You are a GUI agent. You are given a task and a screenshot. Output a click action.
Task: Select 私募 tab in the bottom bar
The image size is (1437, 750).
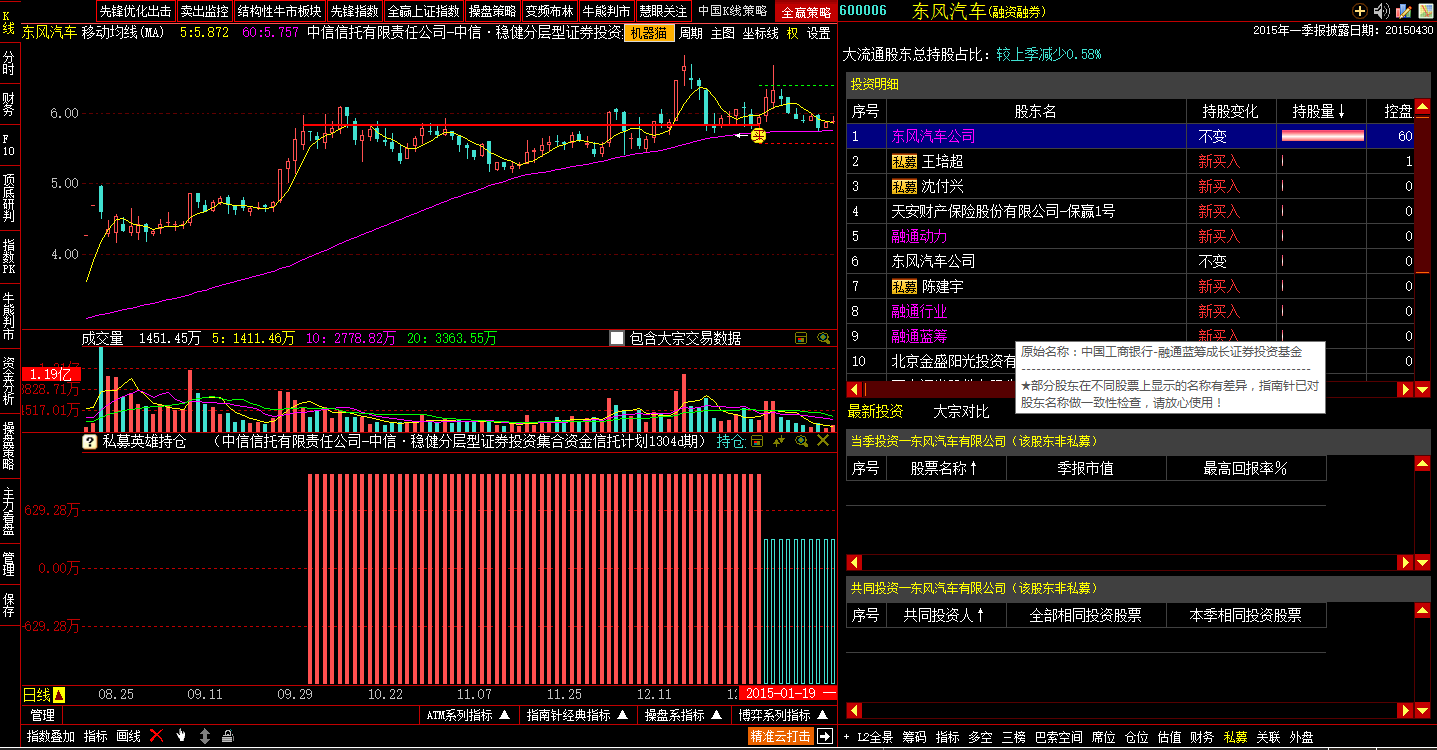[x=1235, y=737]
